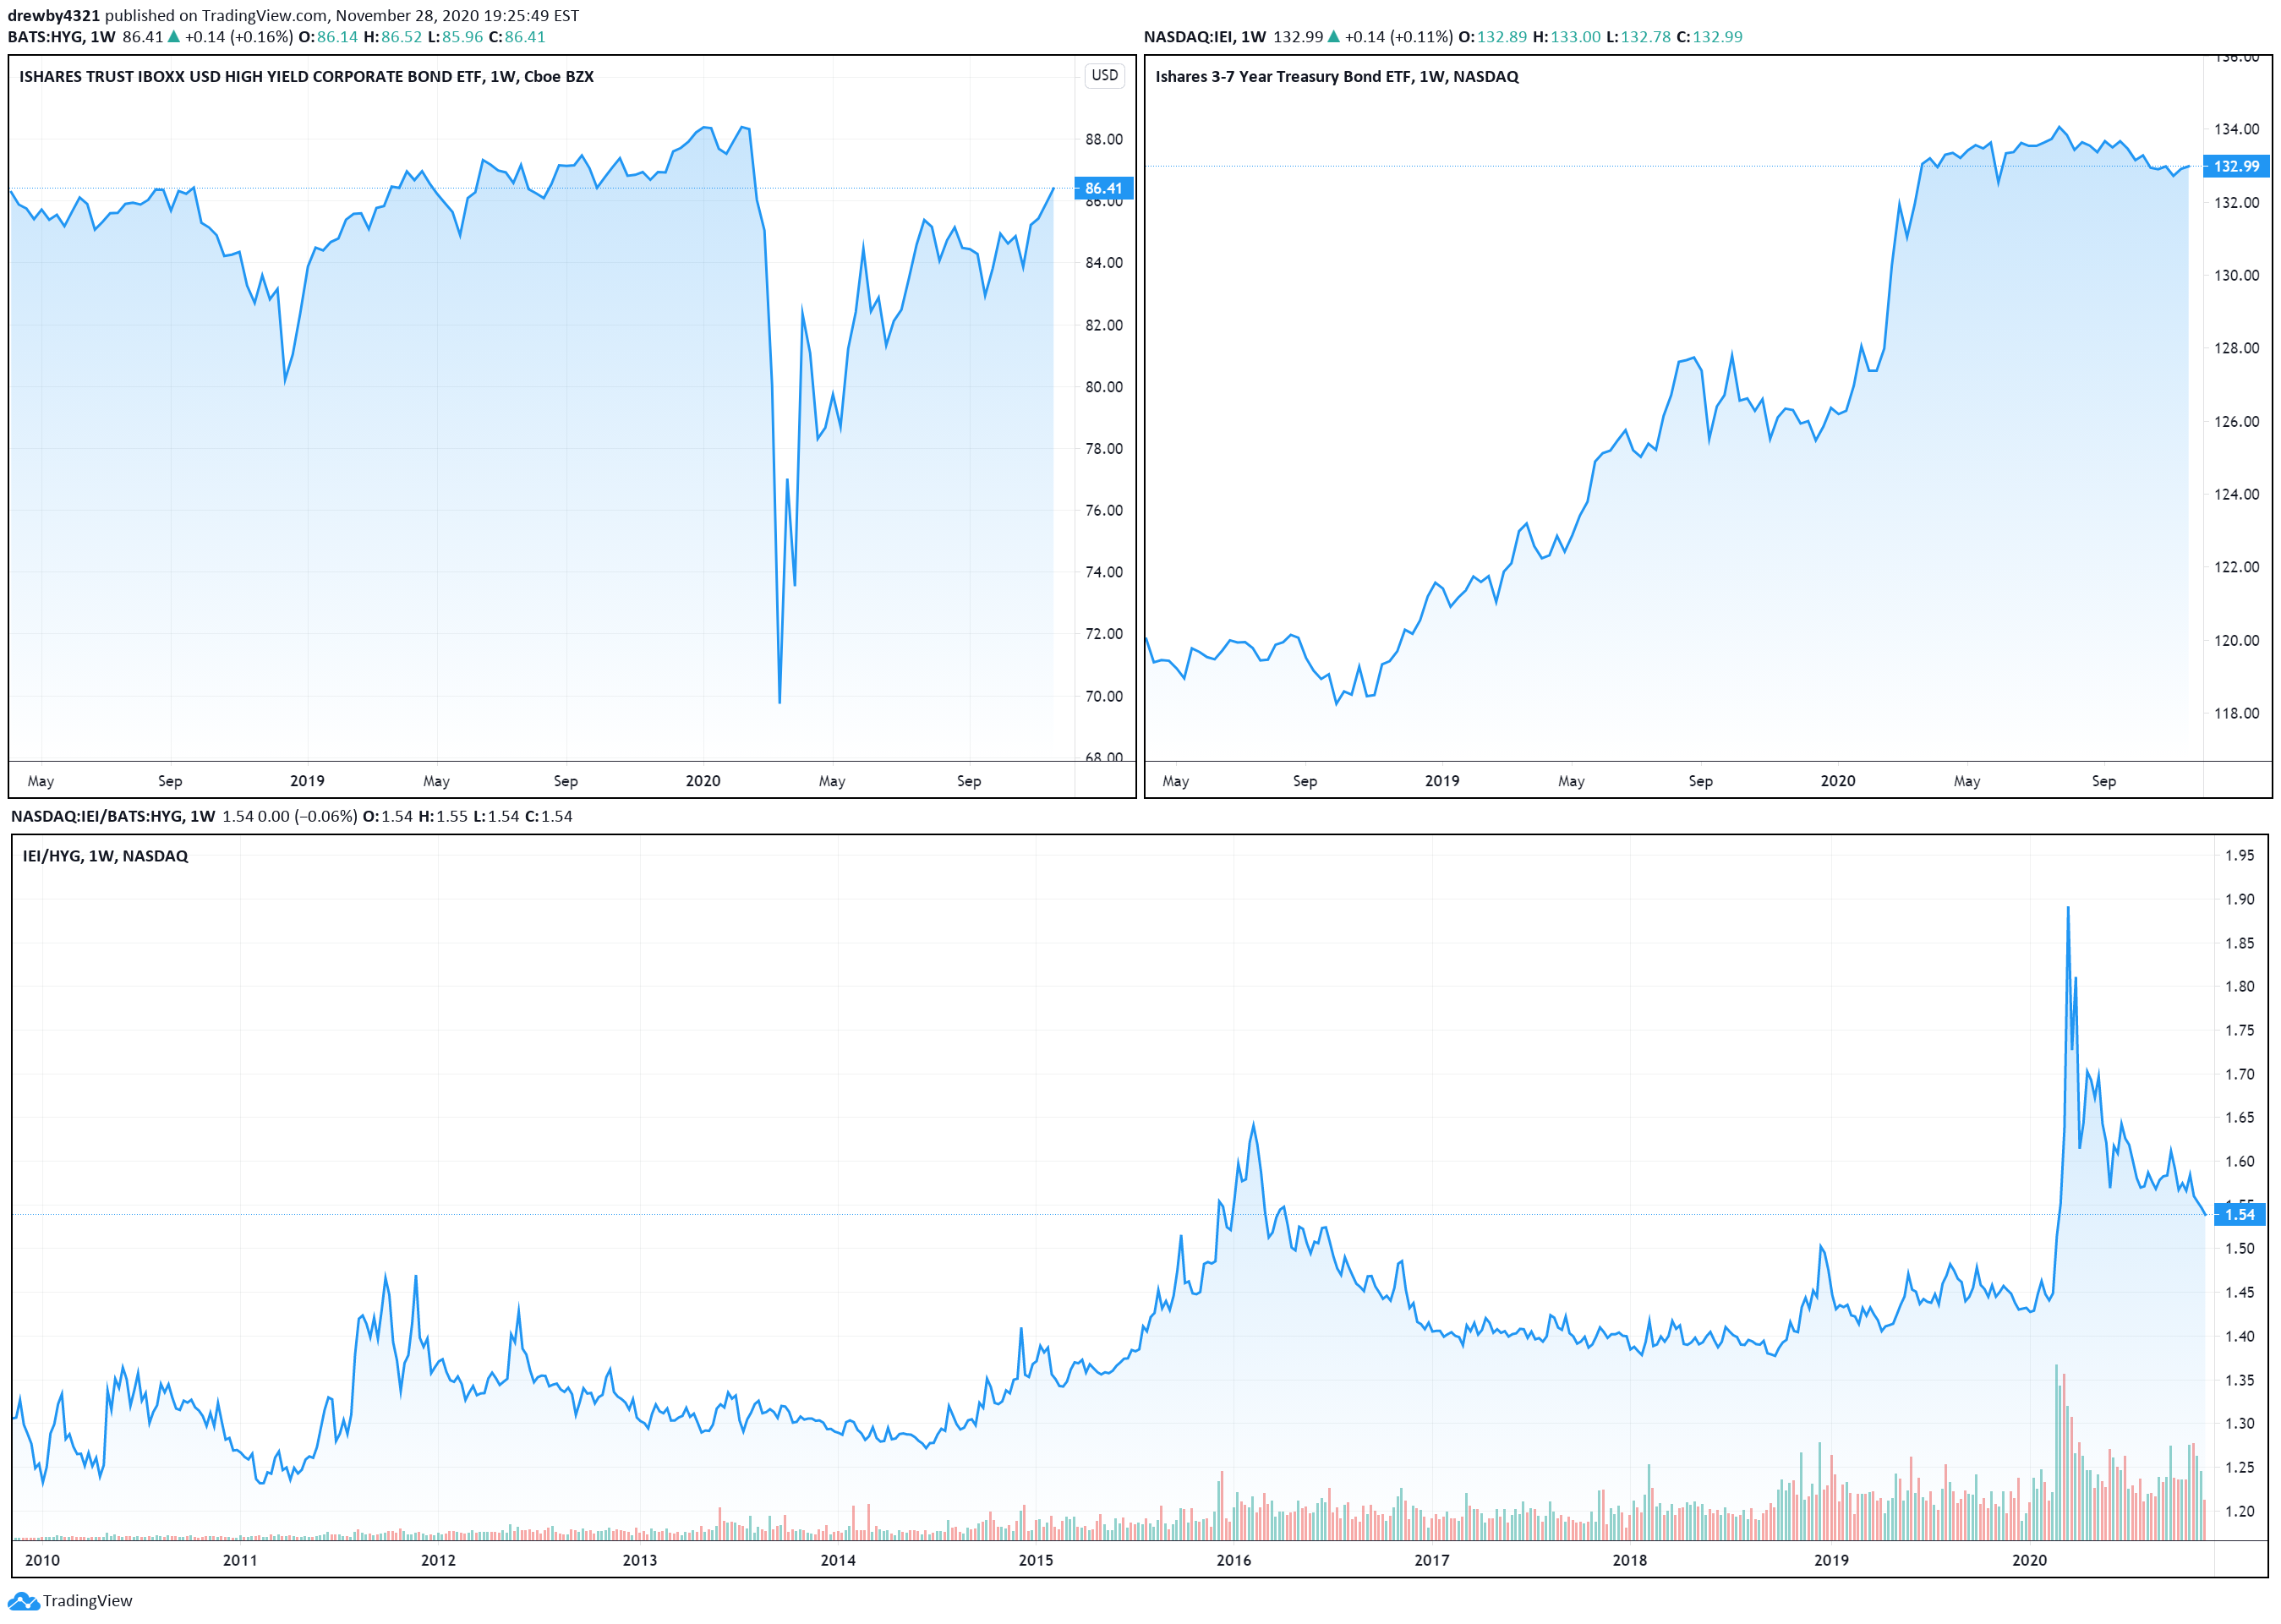Screen dimensions: 2281x1624
Task: Click the '1.90' label on the ratio price axis
Action: 2240,899
